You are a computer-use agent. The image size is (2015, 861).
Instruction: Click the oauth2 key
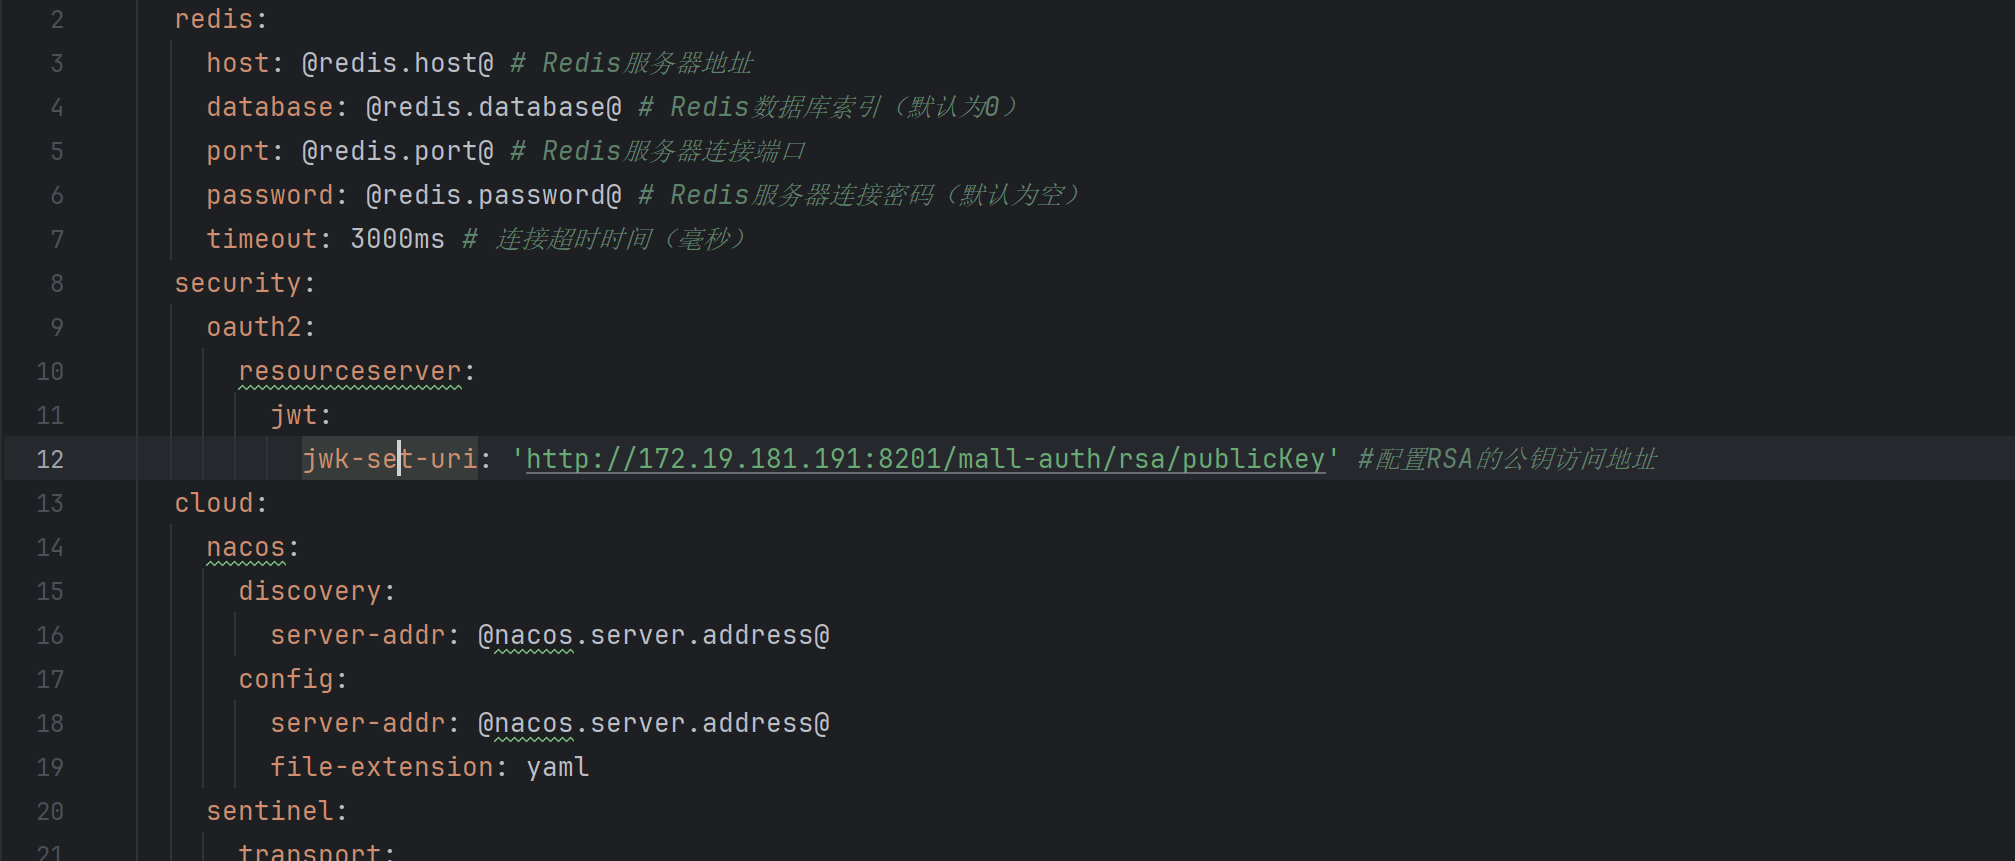pos(254,327)
